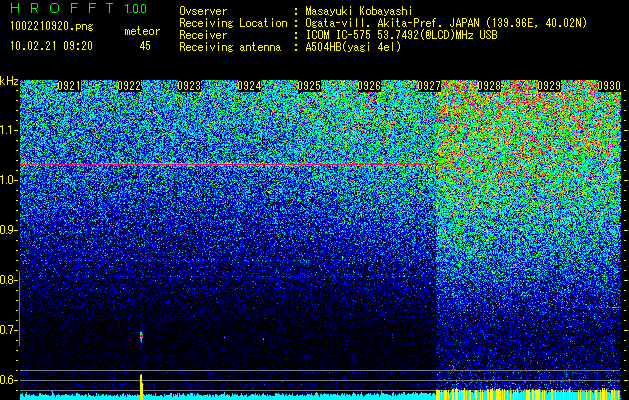629x400 pixels.
Task: Click the 0924 time marker
Action: [x=249, y=86]
